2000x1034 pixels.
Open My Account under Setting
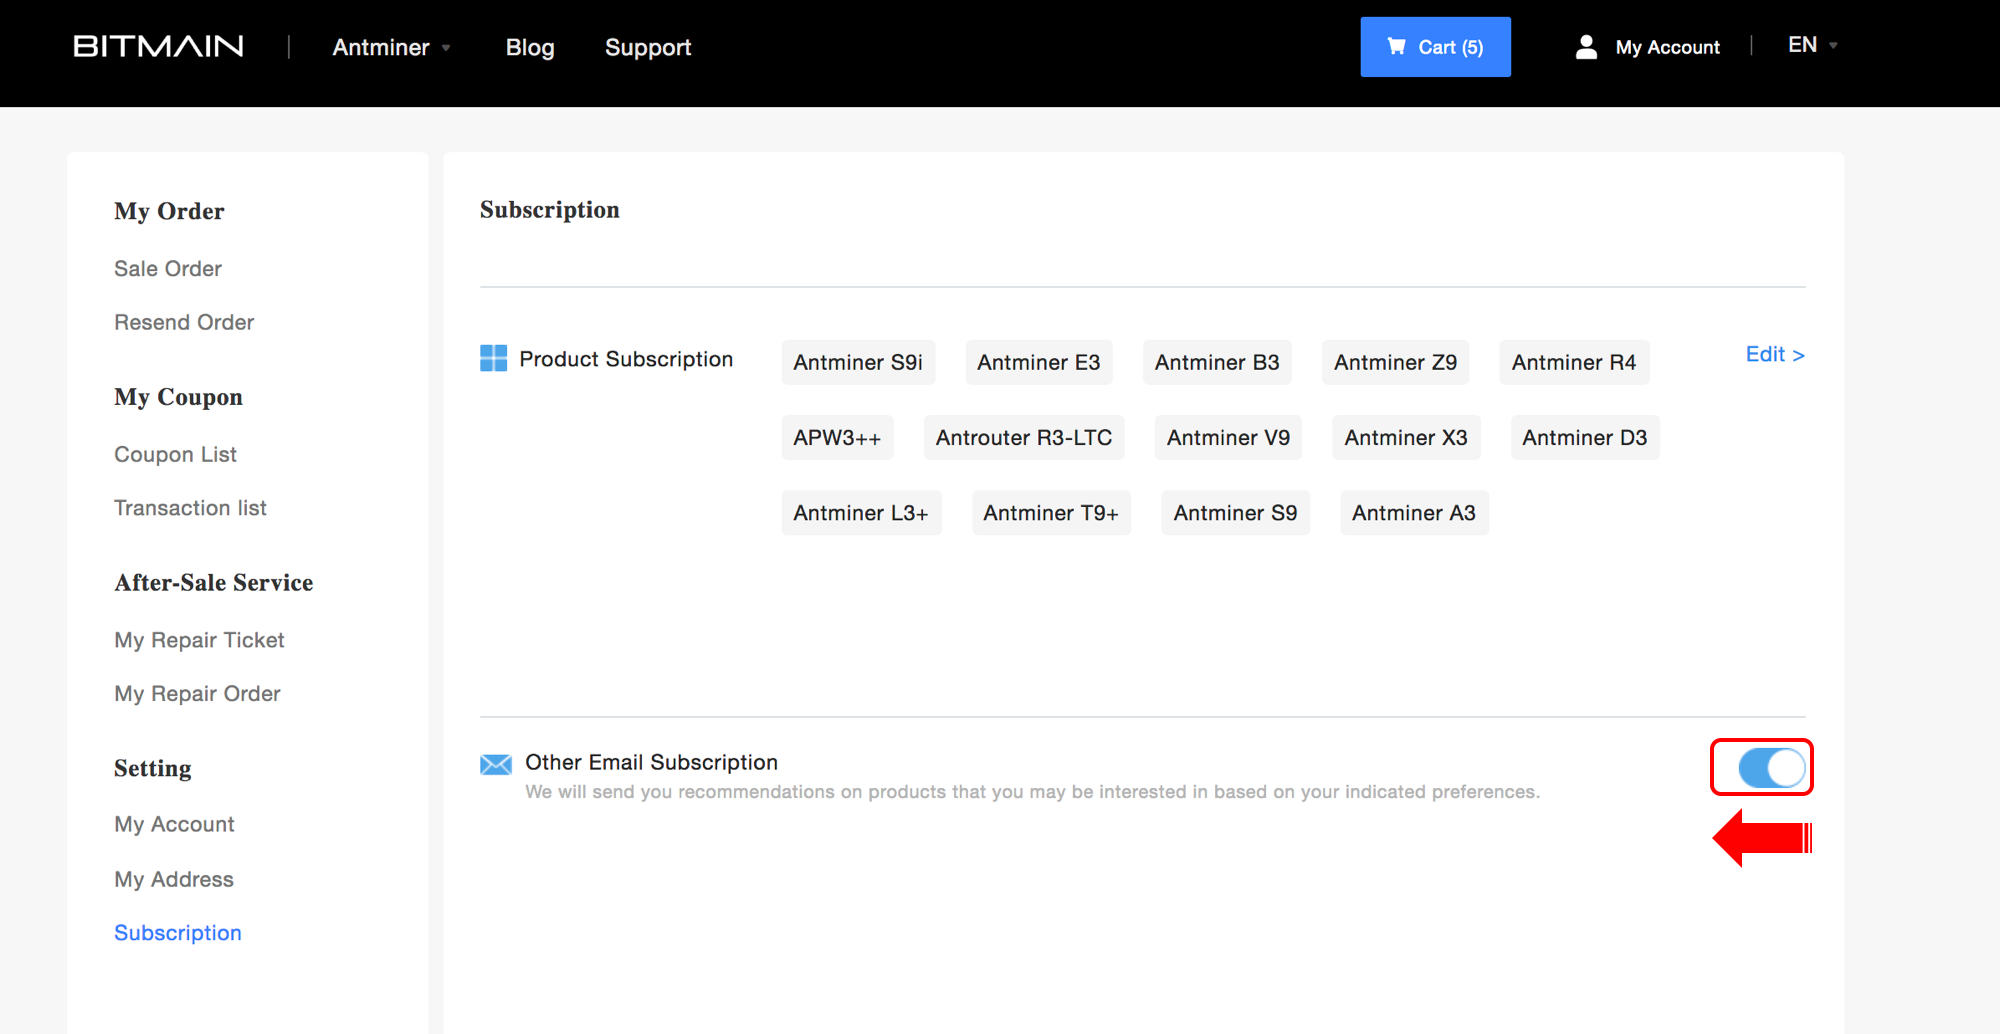coord(174,824)
